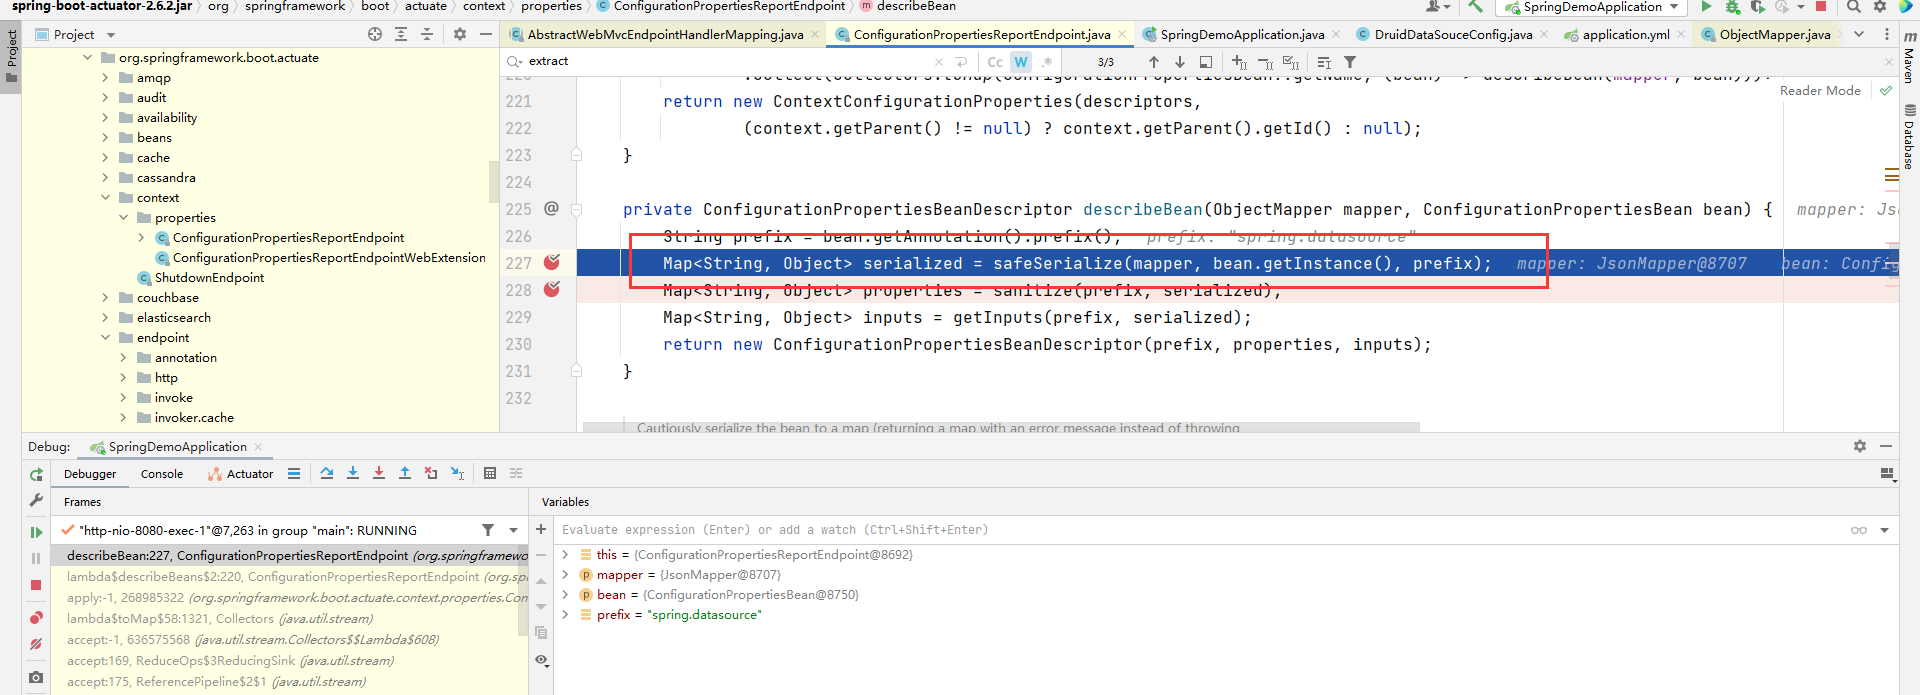
Task: Focus the Evaluate expression input field
Action: click(1200, 530)
